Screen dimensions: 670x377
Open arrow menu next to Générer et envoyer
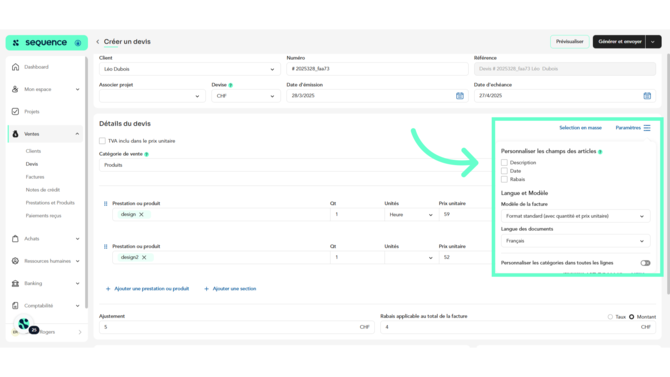coord(653,42)
